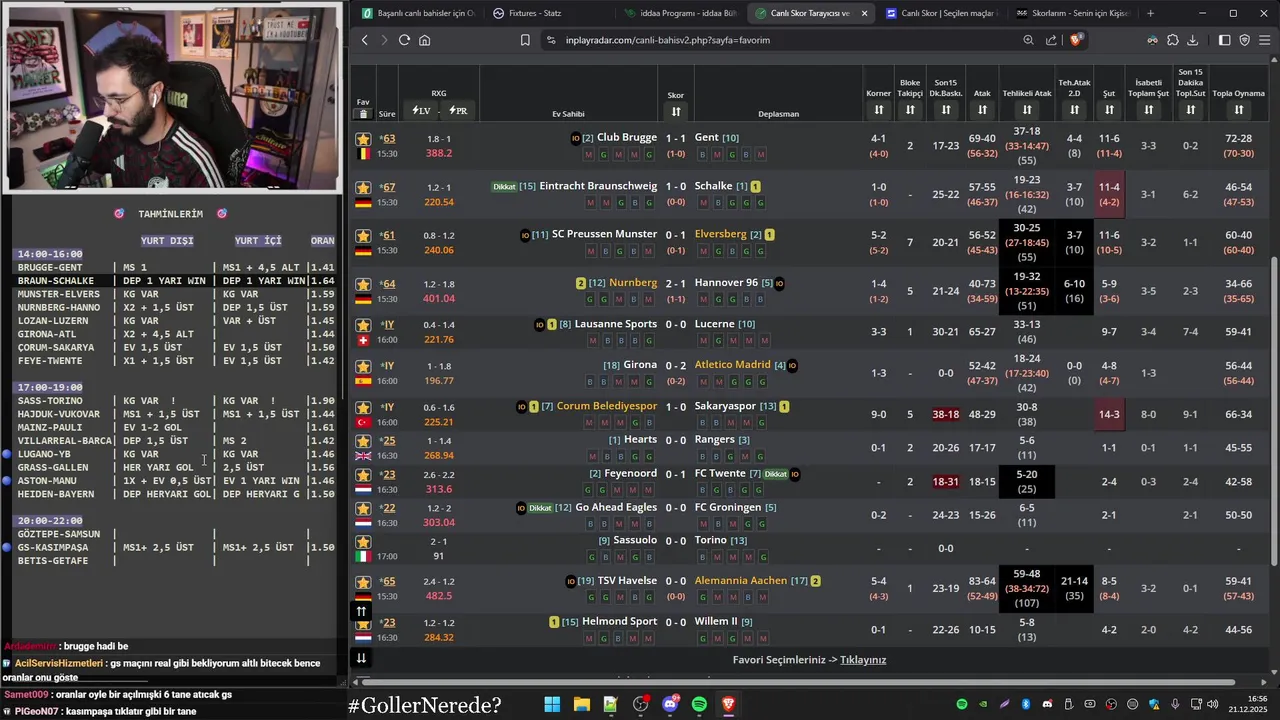Image resolution: width=1280 pixels, height=720 pixels.
Task: Click Elversberg team name
Action: tap(721, 234)
